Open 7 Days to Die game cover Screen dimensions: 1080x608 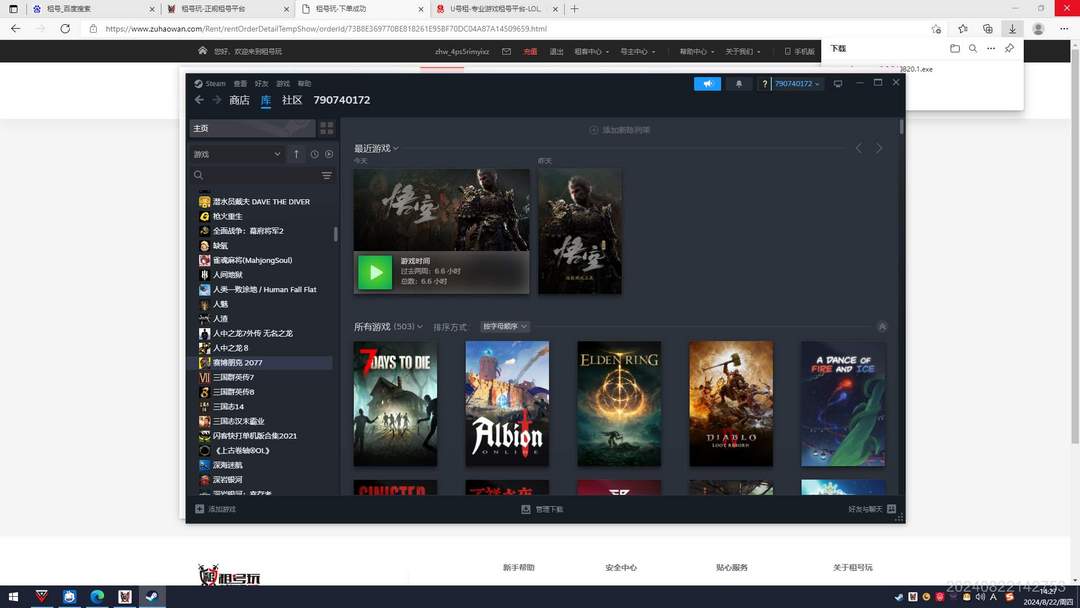coord(395,403)
